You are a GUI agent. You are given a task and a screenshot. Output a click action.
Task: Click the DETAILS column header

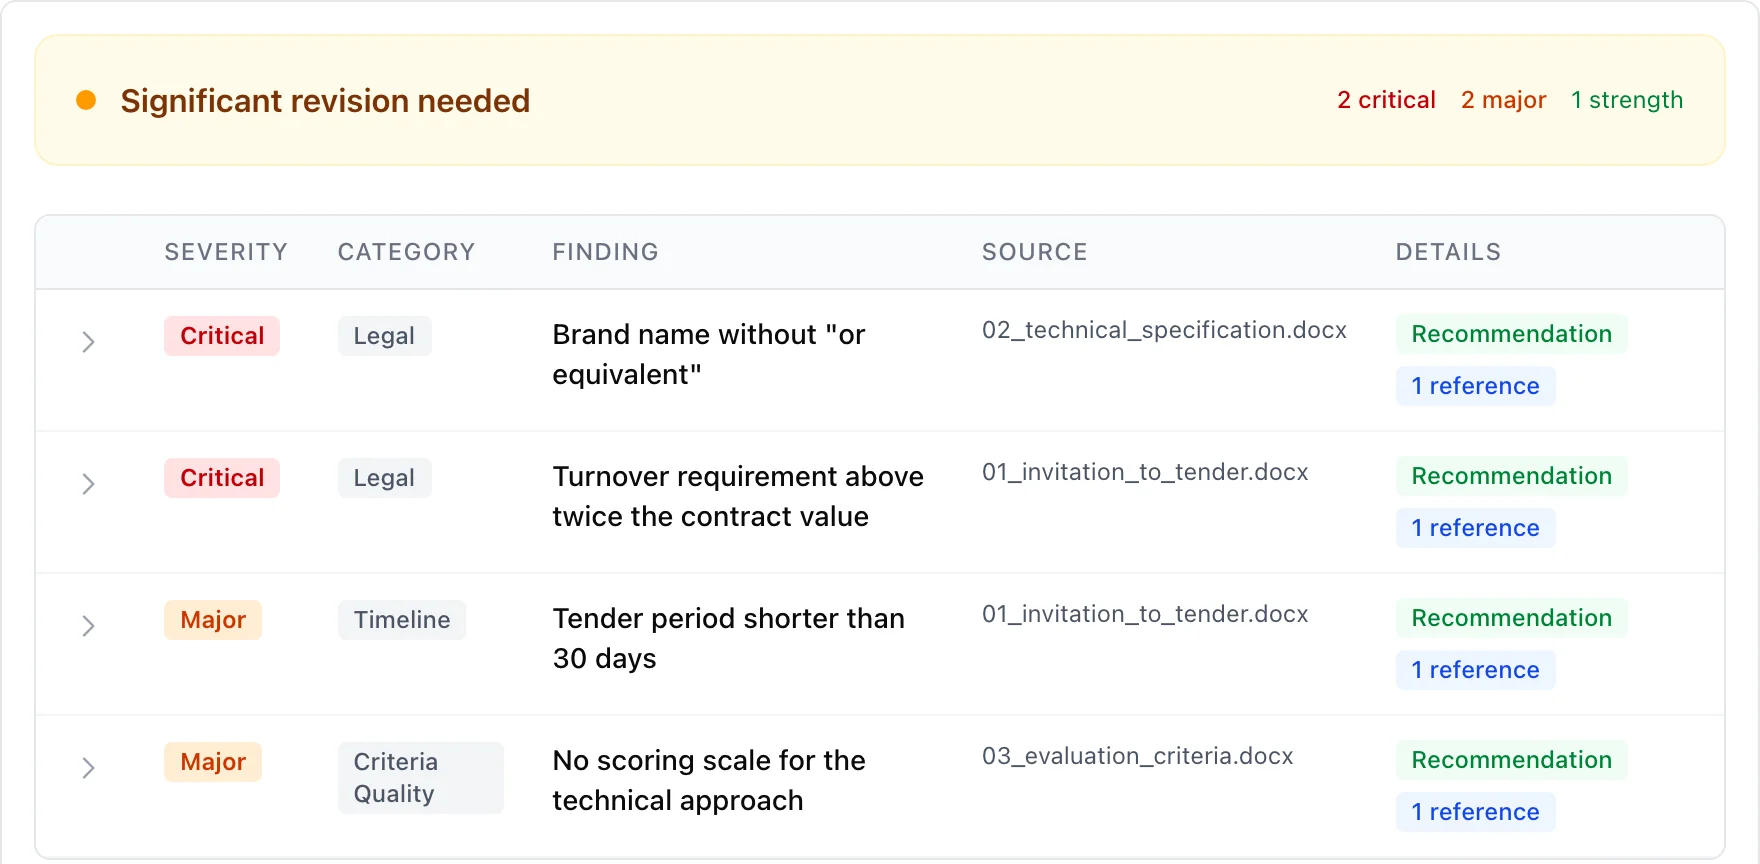[1448, 252]
